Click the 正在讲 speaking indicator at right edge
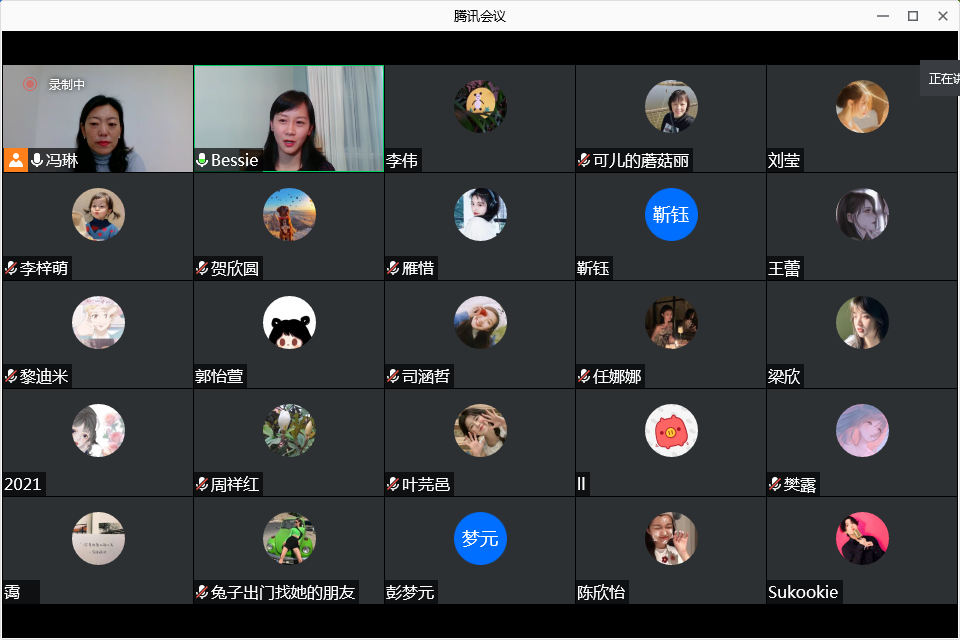 click(941, 78)
